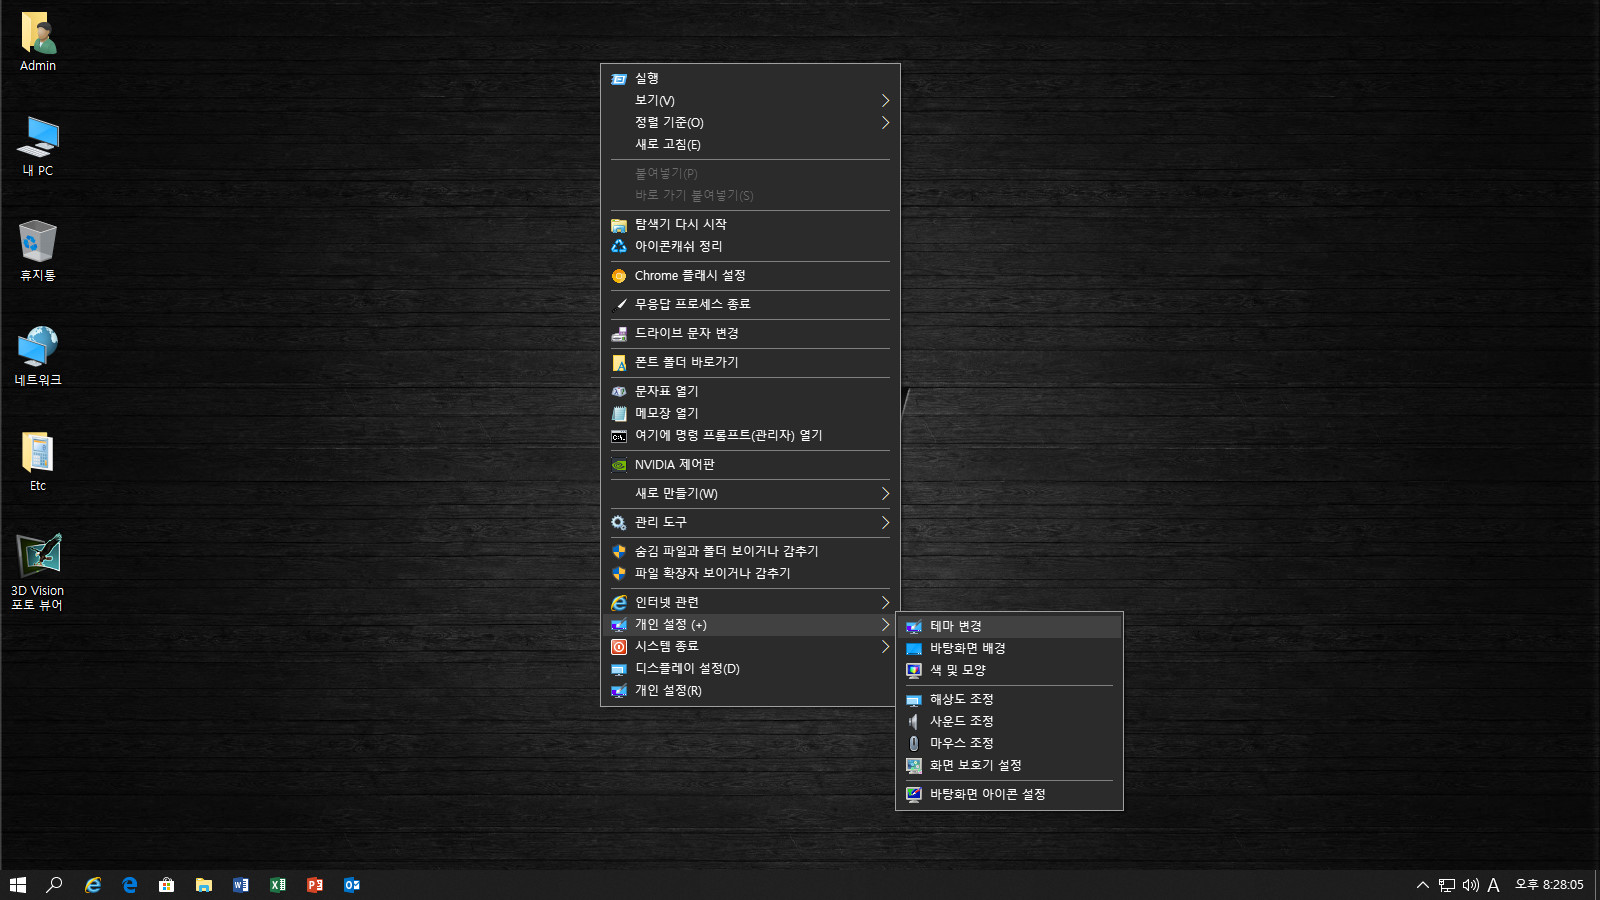The height and width of the screenshot is (900, 1600).
Task: Select 마우스 조정 in submenu
Action: tap(1009, 743)
